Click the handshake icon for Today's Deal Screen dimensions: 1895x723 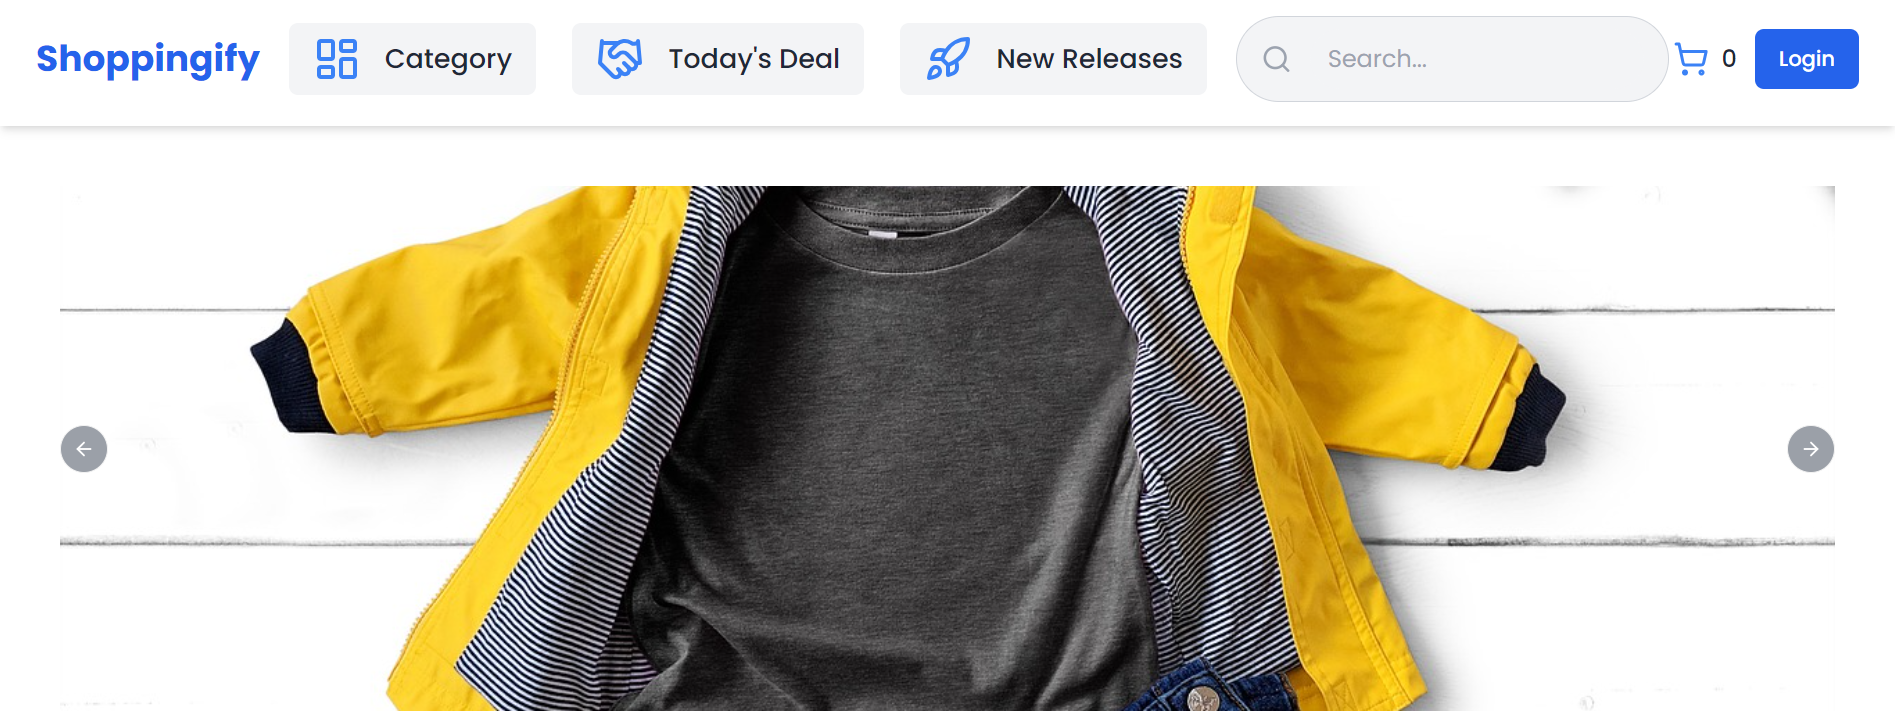coord(620,59)
